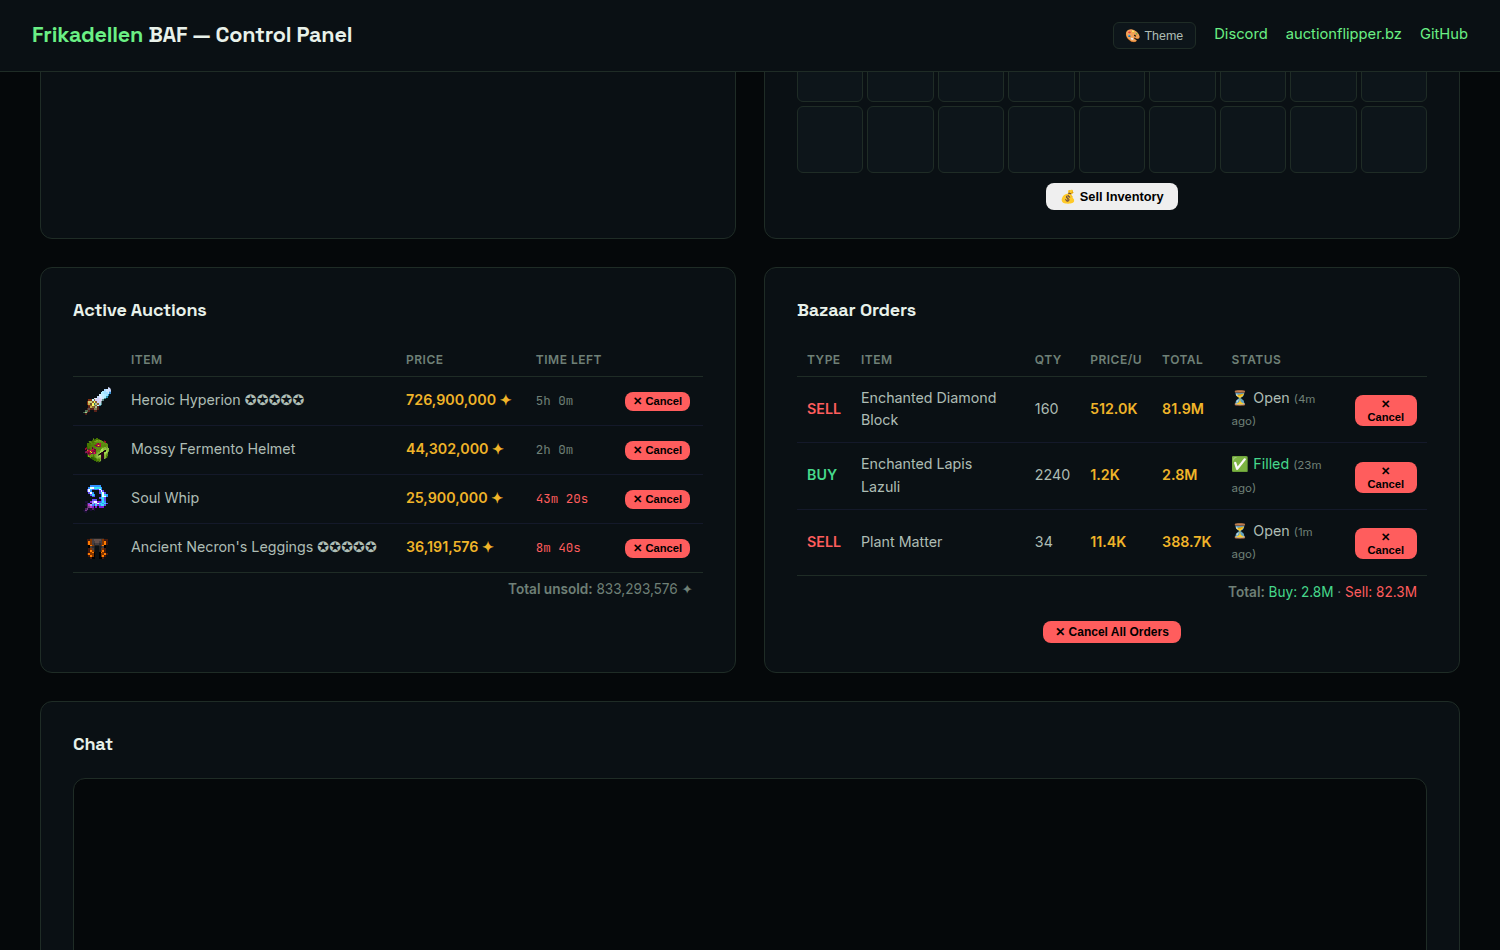Click the Enchanted Lapis Lazuli item name
Image resolution: width=1500 pixels, height=950 pixels.
916,475
